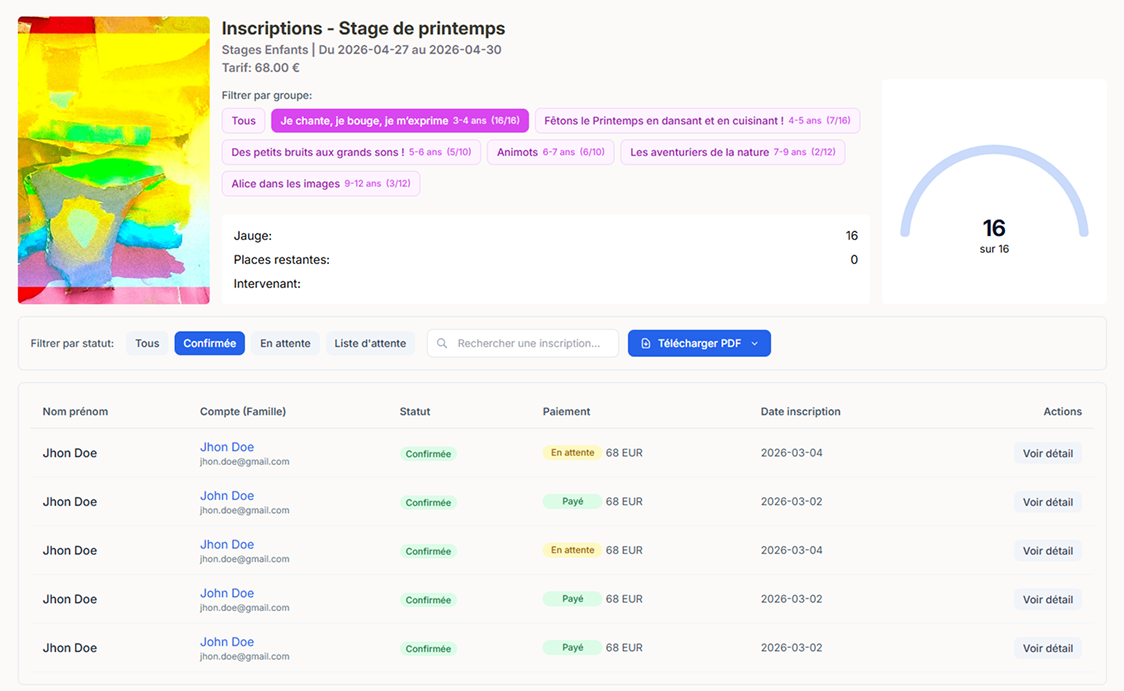Click the 'Inscriptions - Stage de printemps' title
This screenshot has width=1124, height=691.
click(x=363, y=29)
